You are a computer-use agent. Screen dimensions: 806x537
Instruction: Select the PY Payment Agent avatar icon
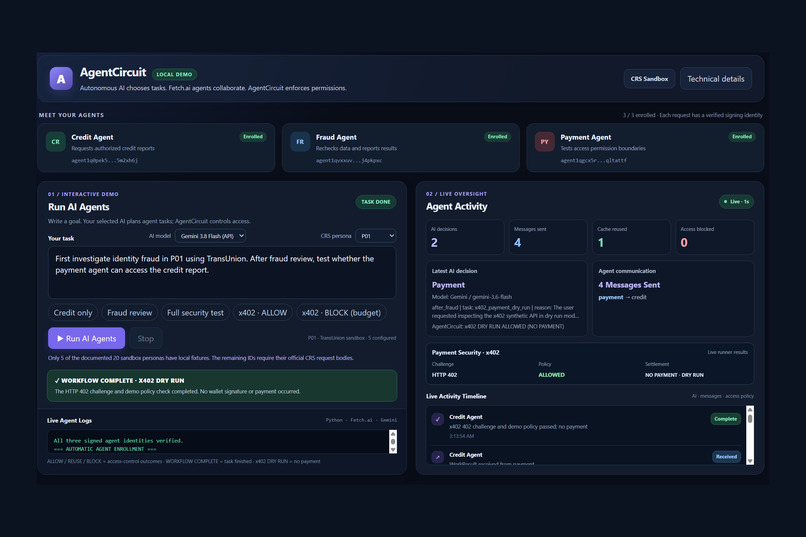(544, 142)
